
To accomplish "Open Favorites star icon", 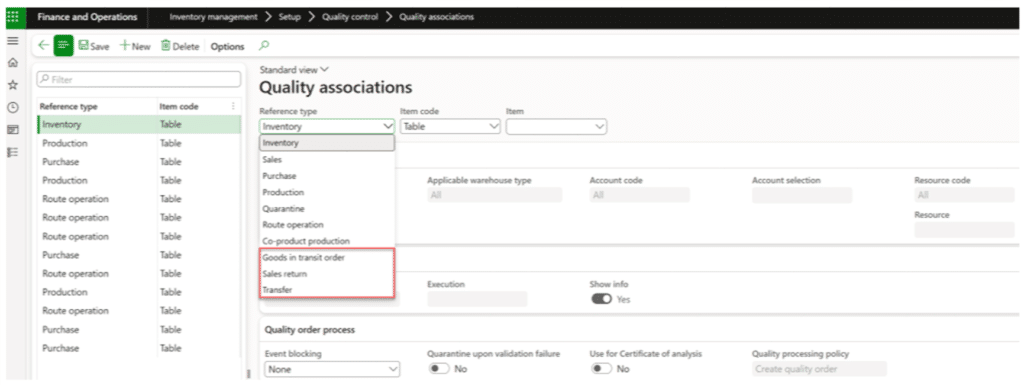I will point(12,85).
